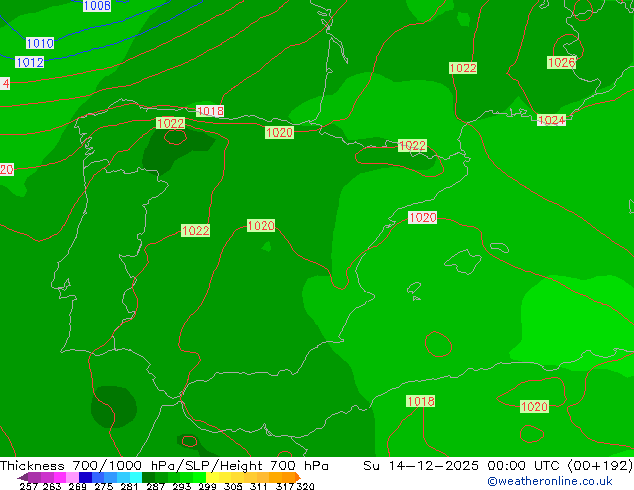Viewport: 634px width, 490px height.
Task: Select the dark navy blue legend swatch
Action: pos(85,477)
